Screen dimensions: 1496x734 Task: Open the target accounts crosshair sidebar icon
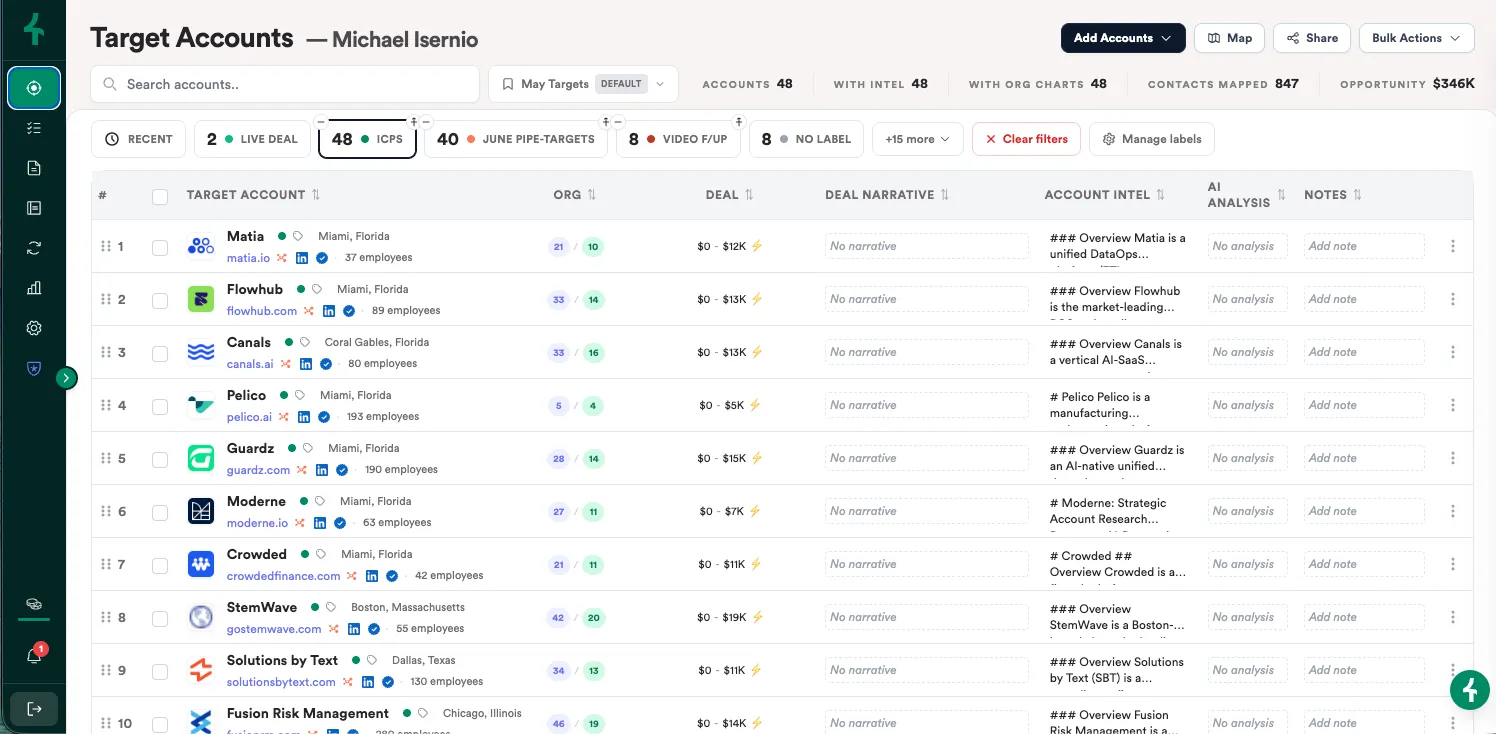point(34,88)
